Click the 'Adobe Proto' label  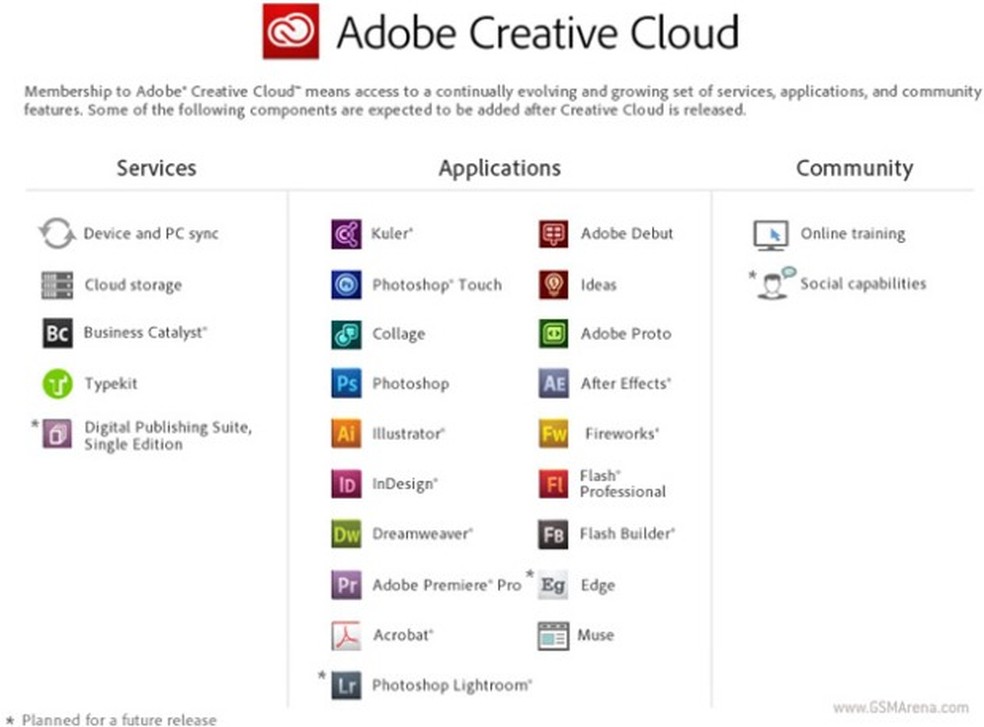coord(626,334)
